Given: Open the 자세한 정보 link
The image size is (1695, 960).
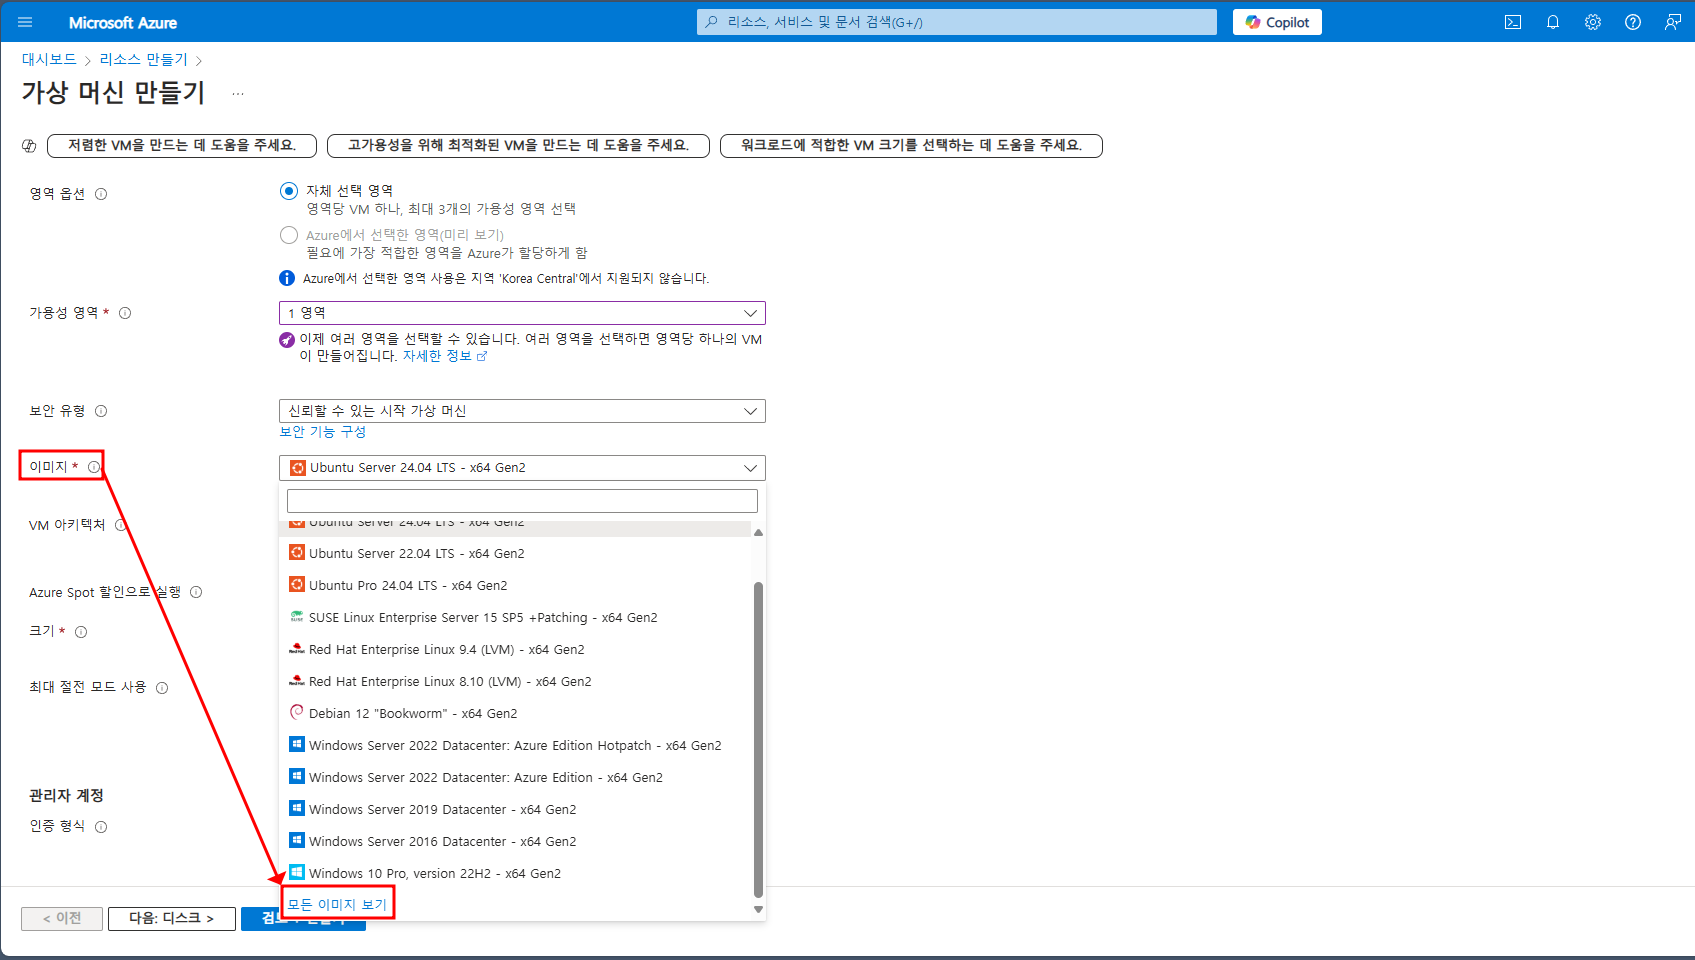Looking at the screenshot, I should pos(444,356).
